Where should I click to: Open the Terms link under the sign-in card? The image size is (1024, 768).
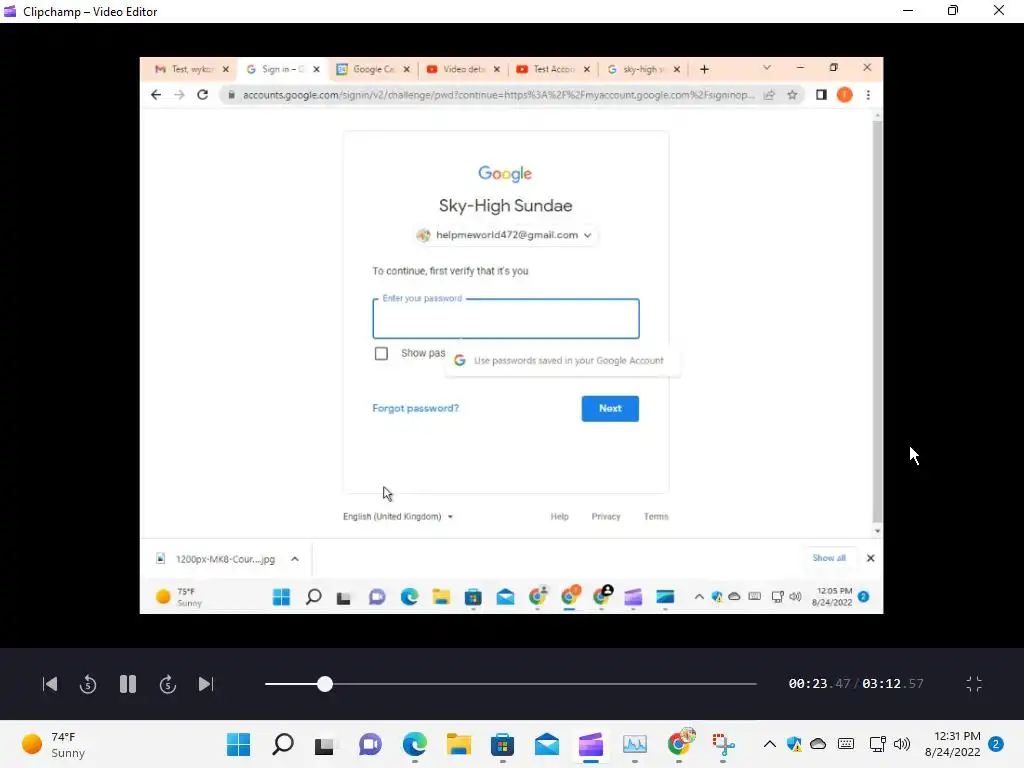pos(656,517)
